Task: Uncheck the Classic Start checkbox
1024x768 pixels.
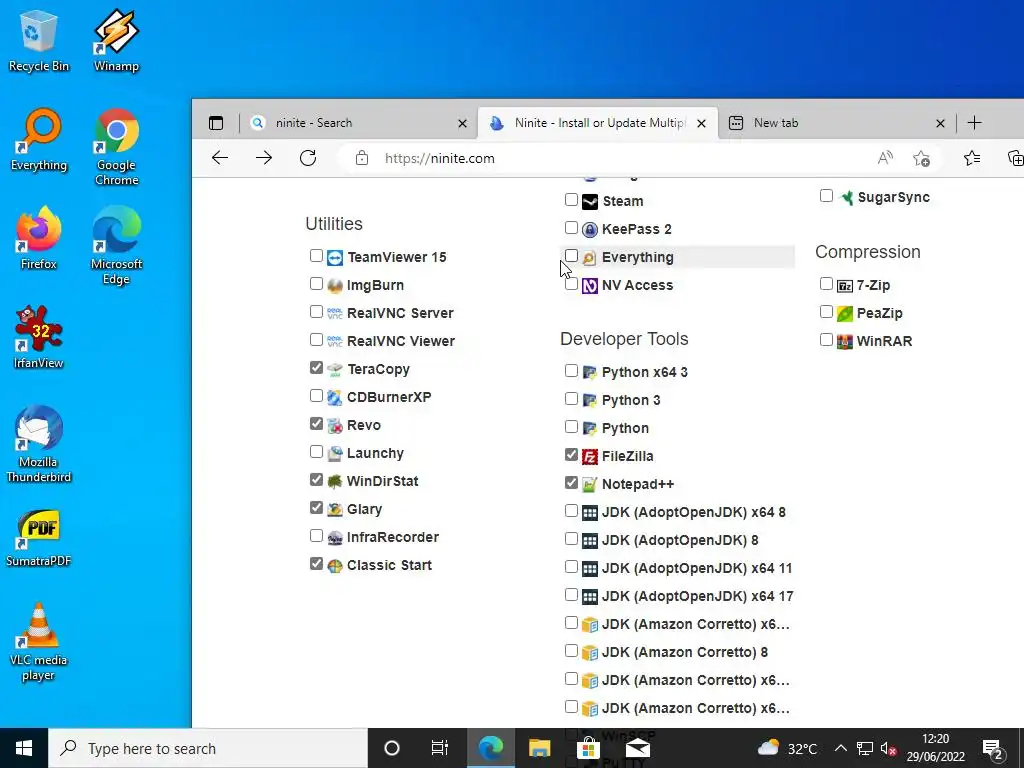Action: (x=316, y=564)
